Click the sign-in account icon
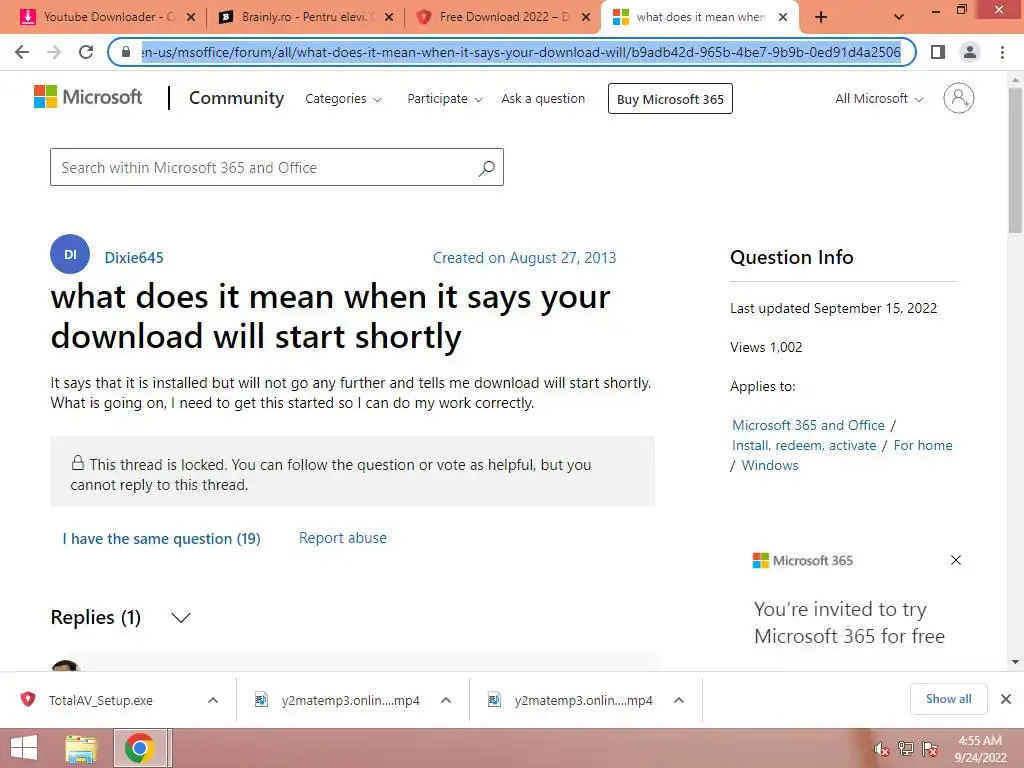The height and width of the screenshot is (768, 1024). [x=958, y=98]
